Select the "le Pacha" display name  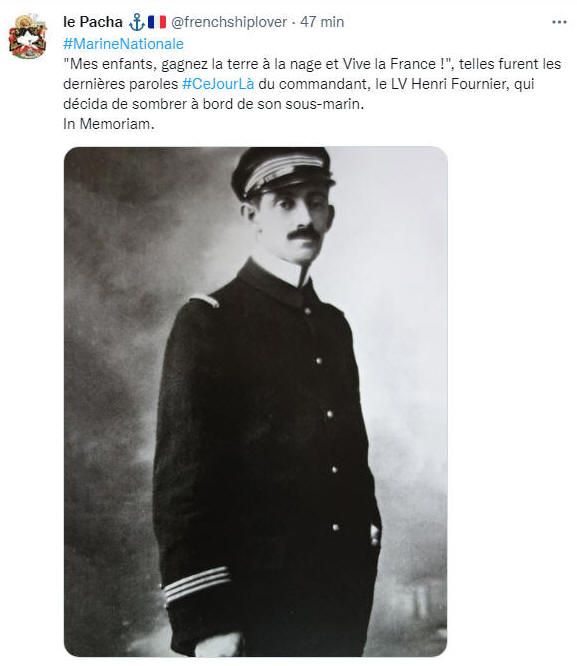tap(93, 22)
